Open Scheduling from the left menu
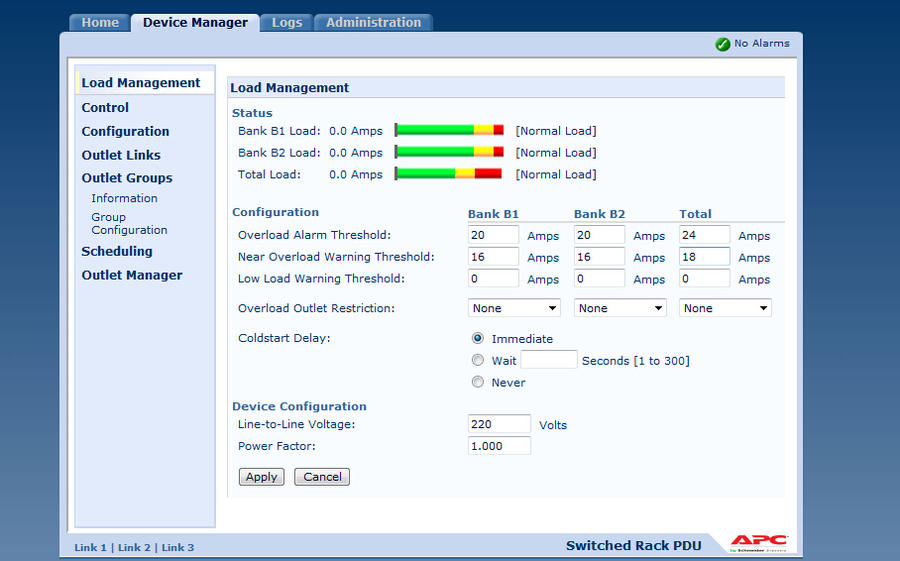 click(x=117, y=251)
